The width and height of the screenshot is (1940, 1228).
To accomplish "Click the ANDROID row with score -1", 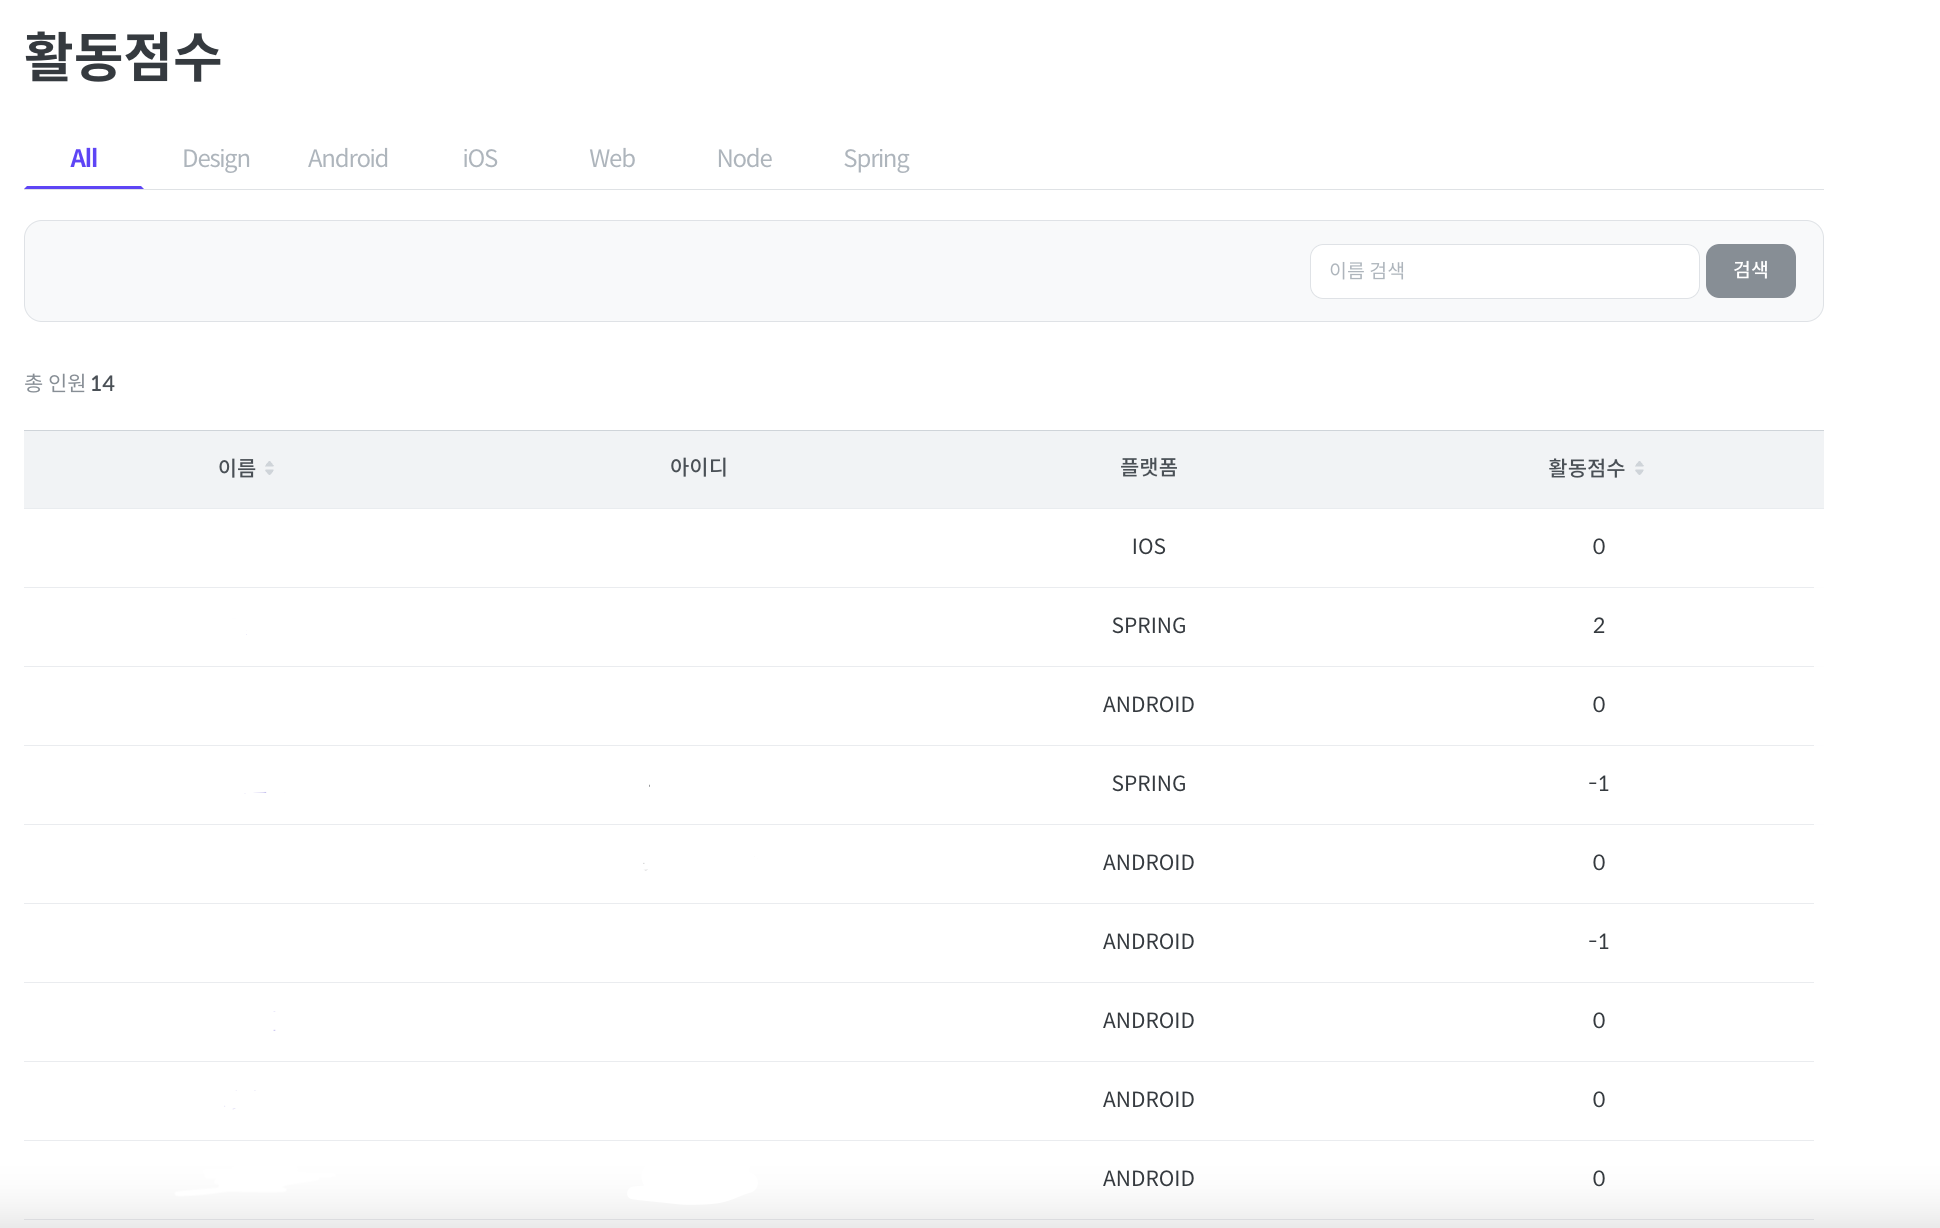I will pos(1148,942).
